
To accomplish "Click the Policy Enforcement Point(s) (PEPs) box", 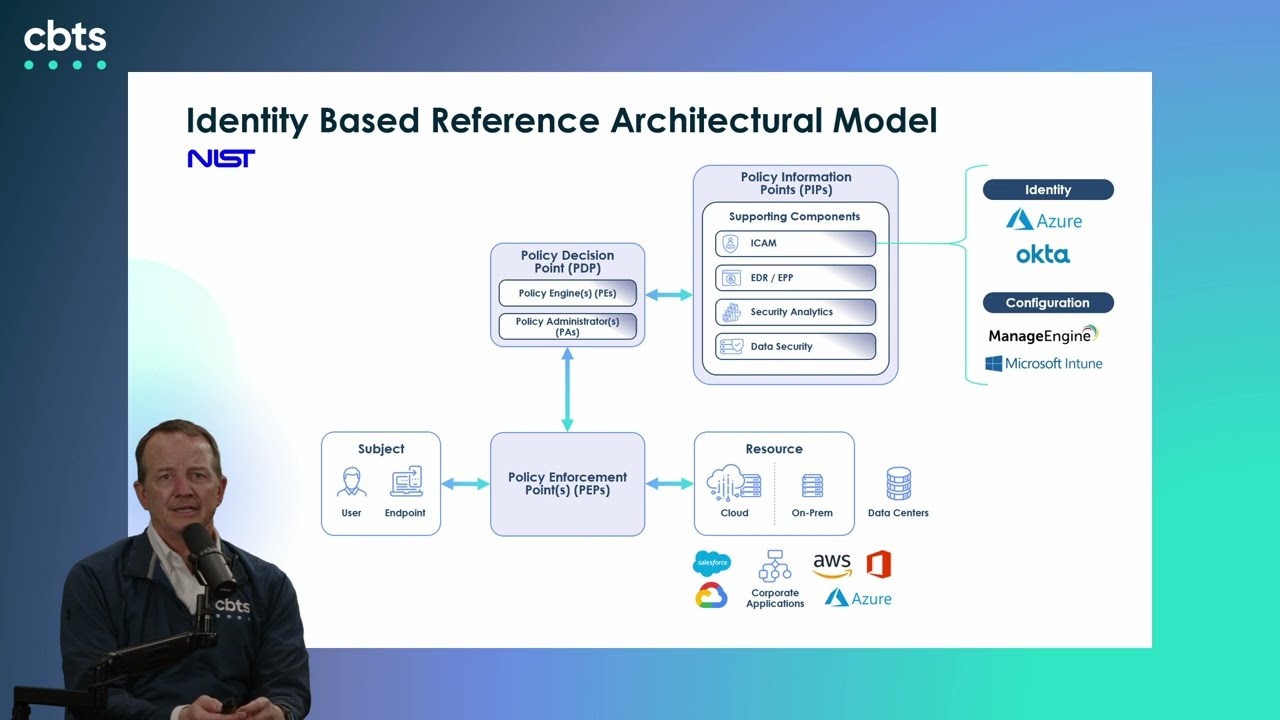I will click(567, 484).
